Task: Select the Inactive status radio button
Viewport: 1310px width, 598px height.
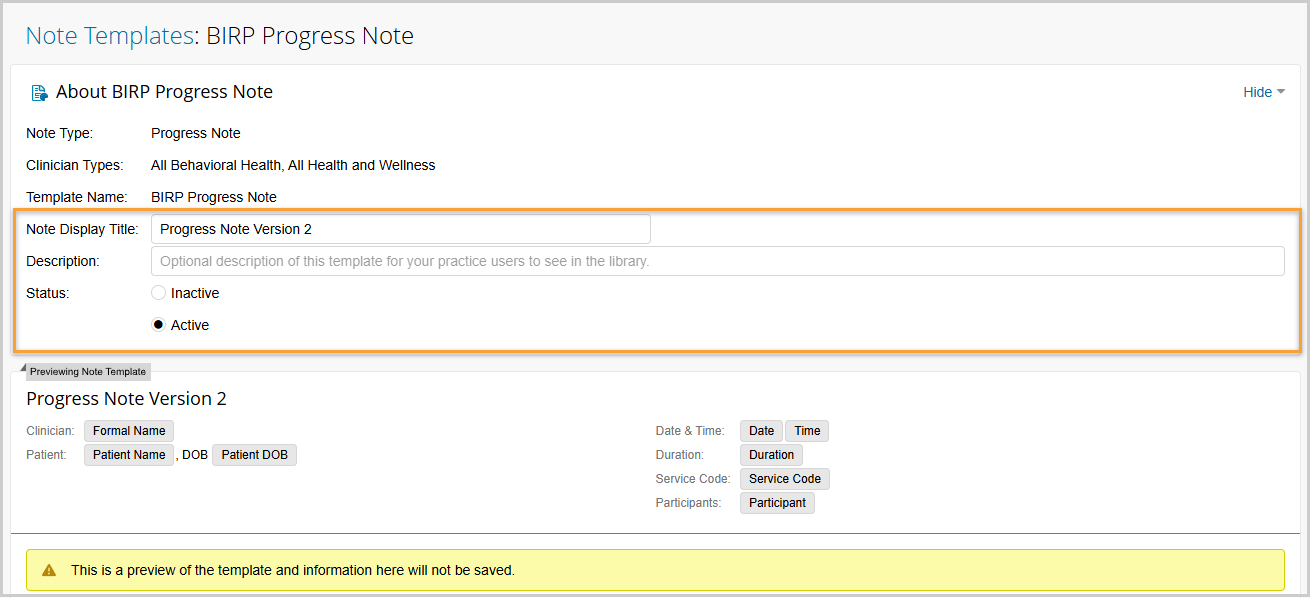Action: [x=158, y=293]
